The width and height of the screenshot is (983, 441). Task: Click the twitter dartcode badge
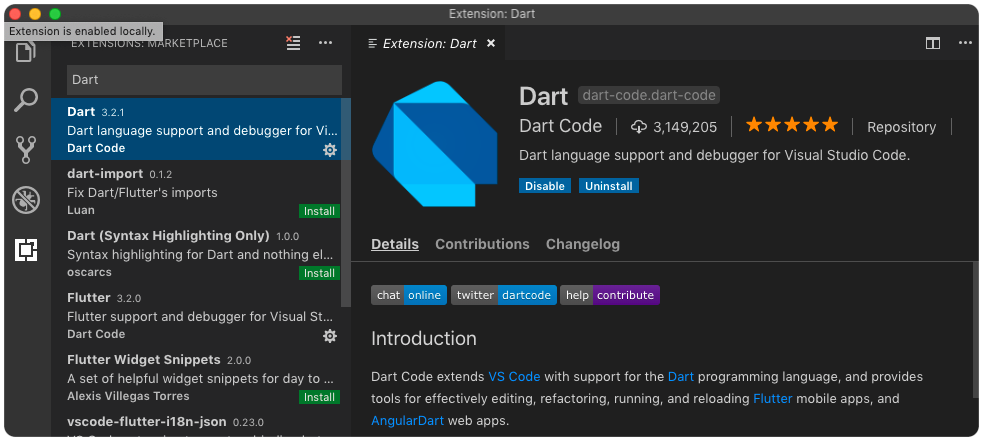tap(504, 295)
